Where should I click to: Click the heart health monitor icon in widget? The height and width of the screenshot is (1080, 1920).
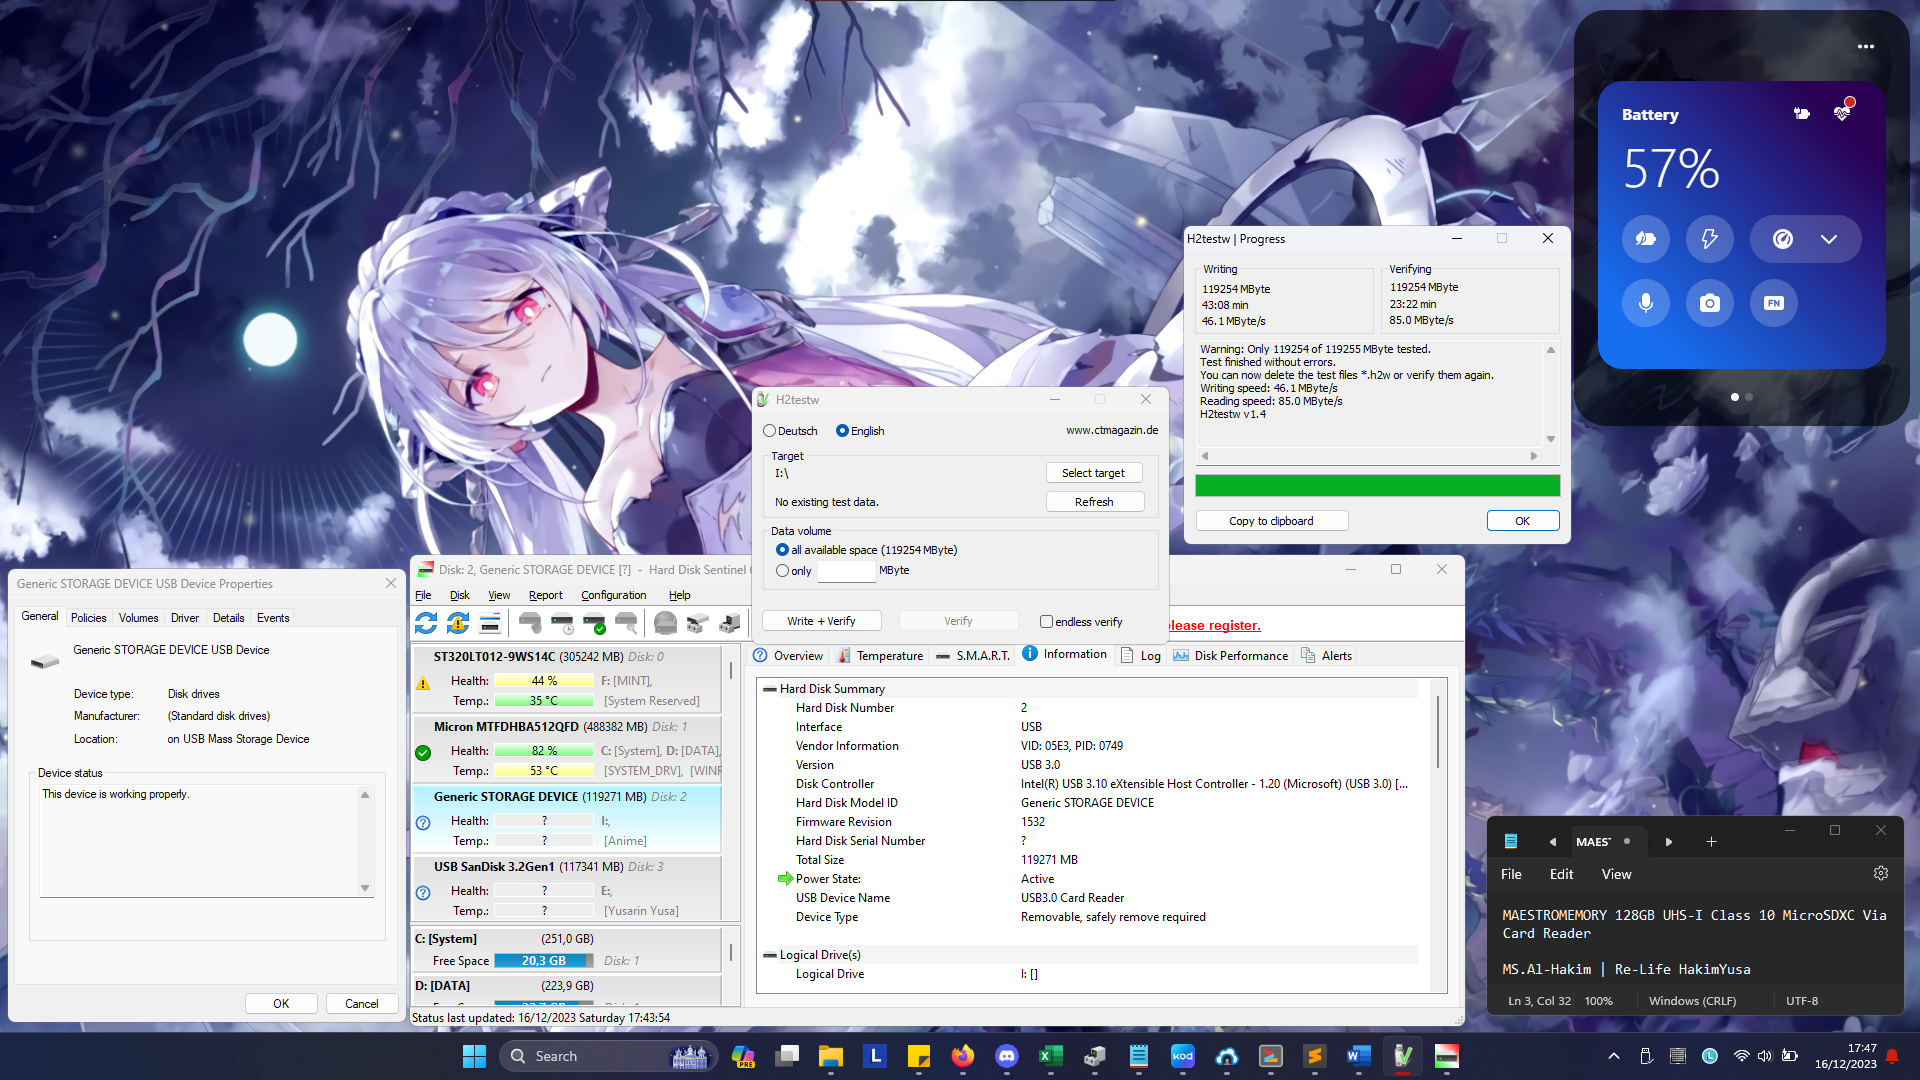click(x=1842, y=113)
